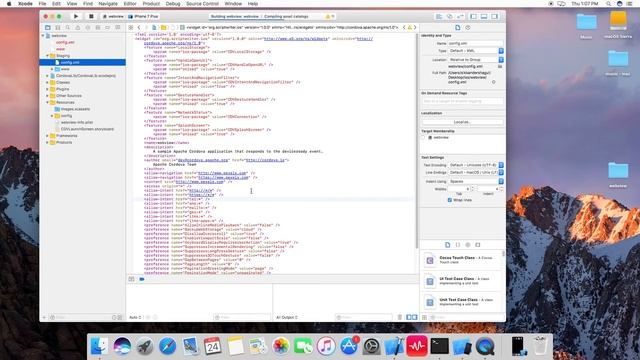Screen dimensions: 640x360
Task: Open the Object library tab
Action: (468, 244)
